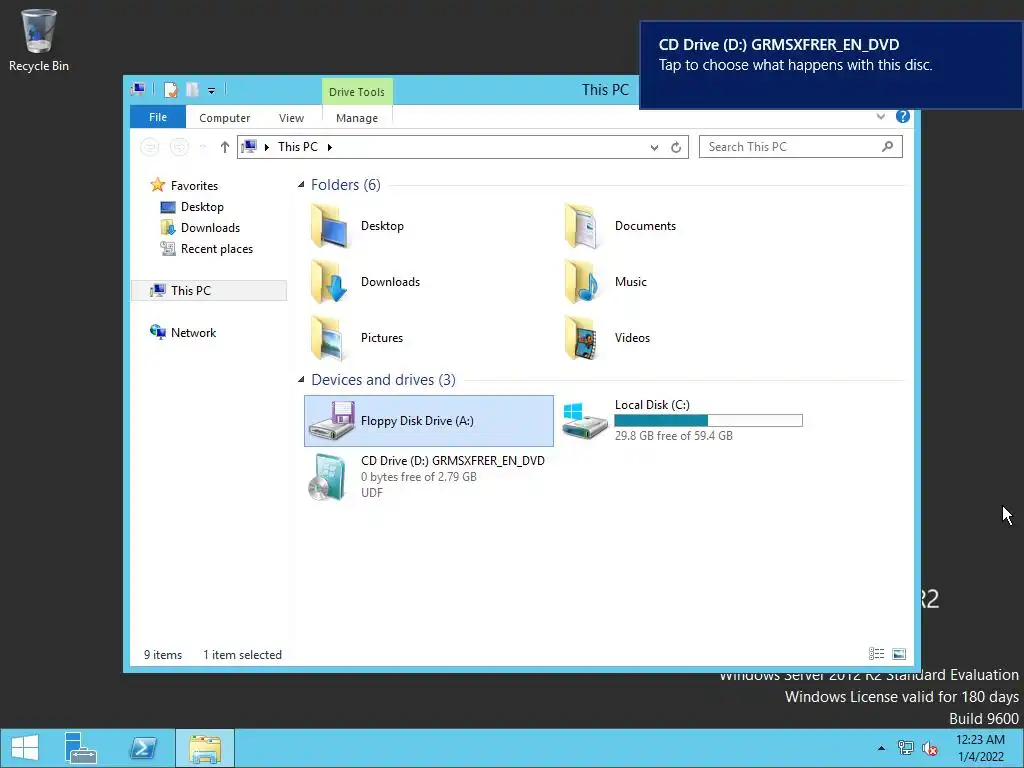This screenshot has height=768, width=1024.
Task: Go up one level with up arrow
Action: point(225,147)
